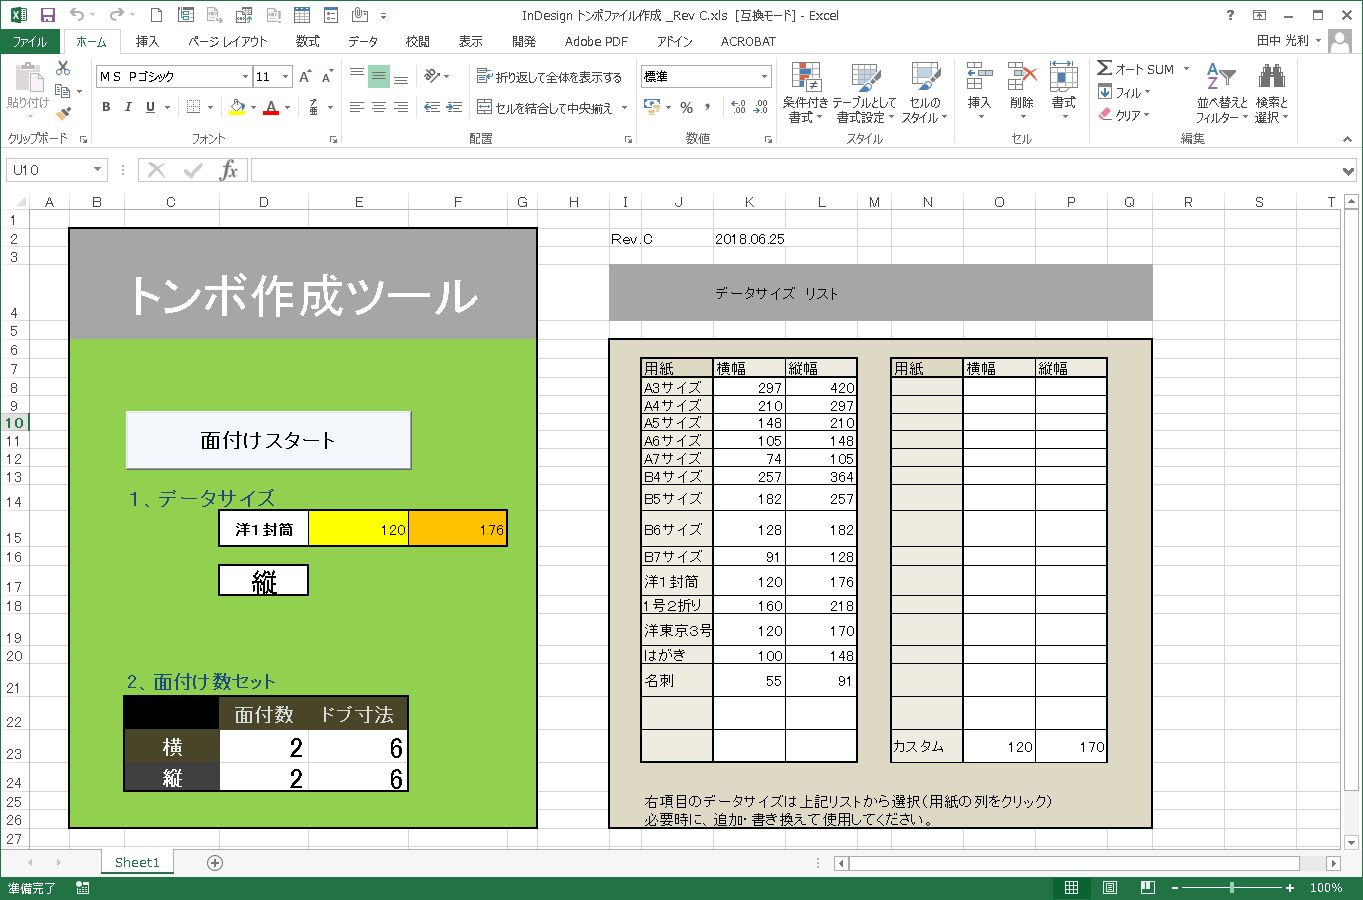This screenshot has height=900, width=1363.
Task: Switch to the 数式 formulas tab
Action: [x=308, y=41]
